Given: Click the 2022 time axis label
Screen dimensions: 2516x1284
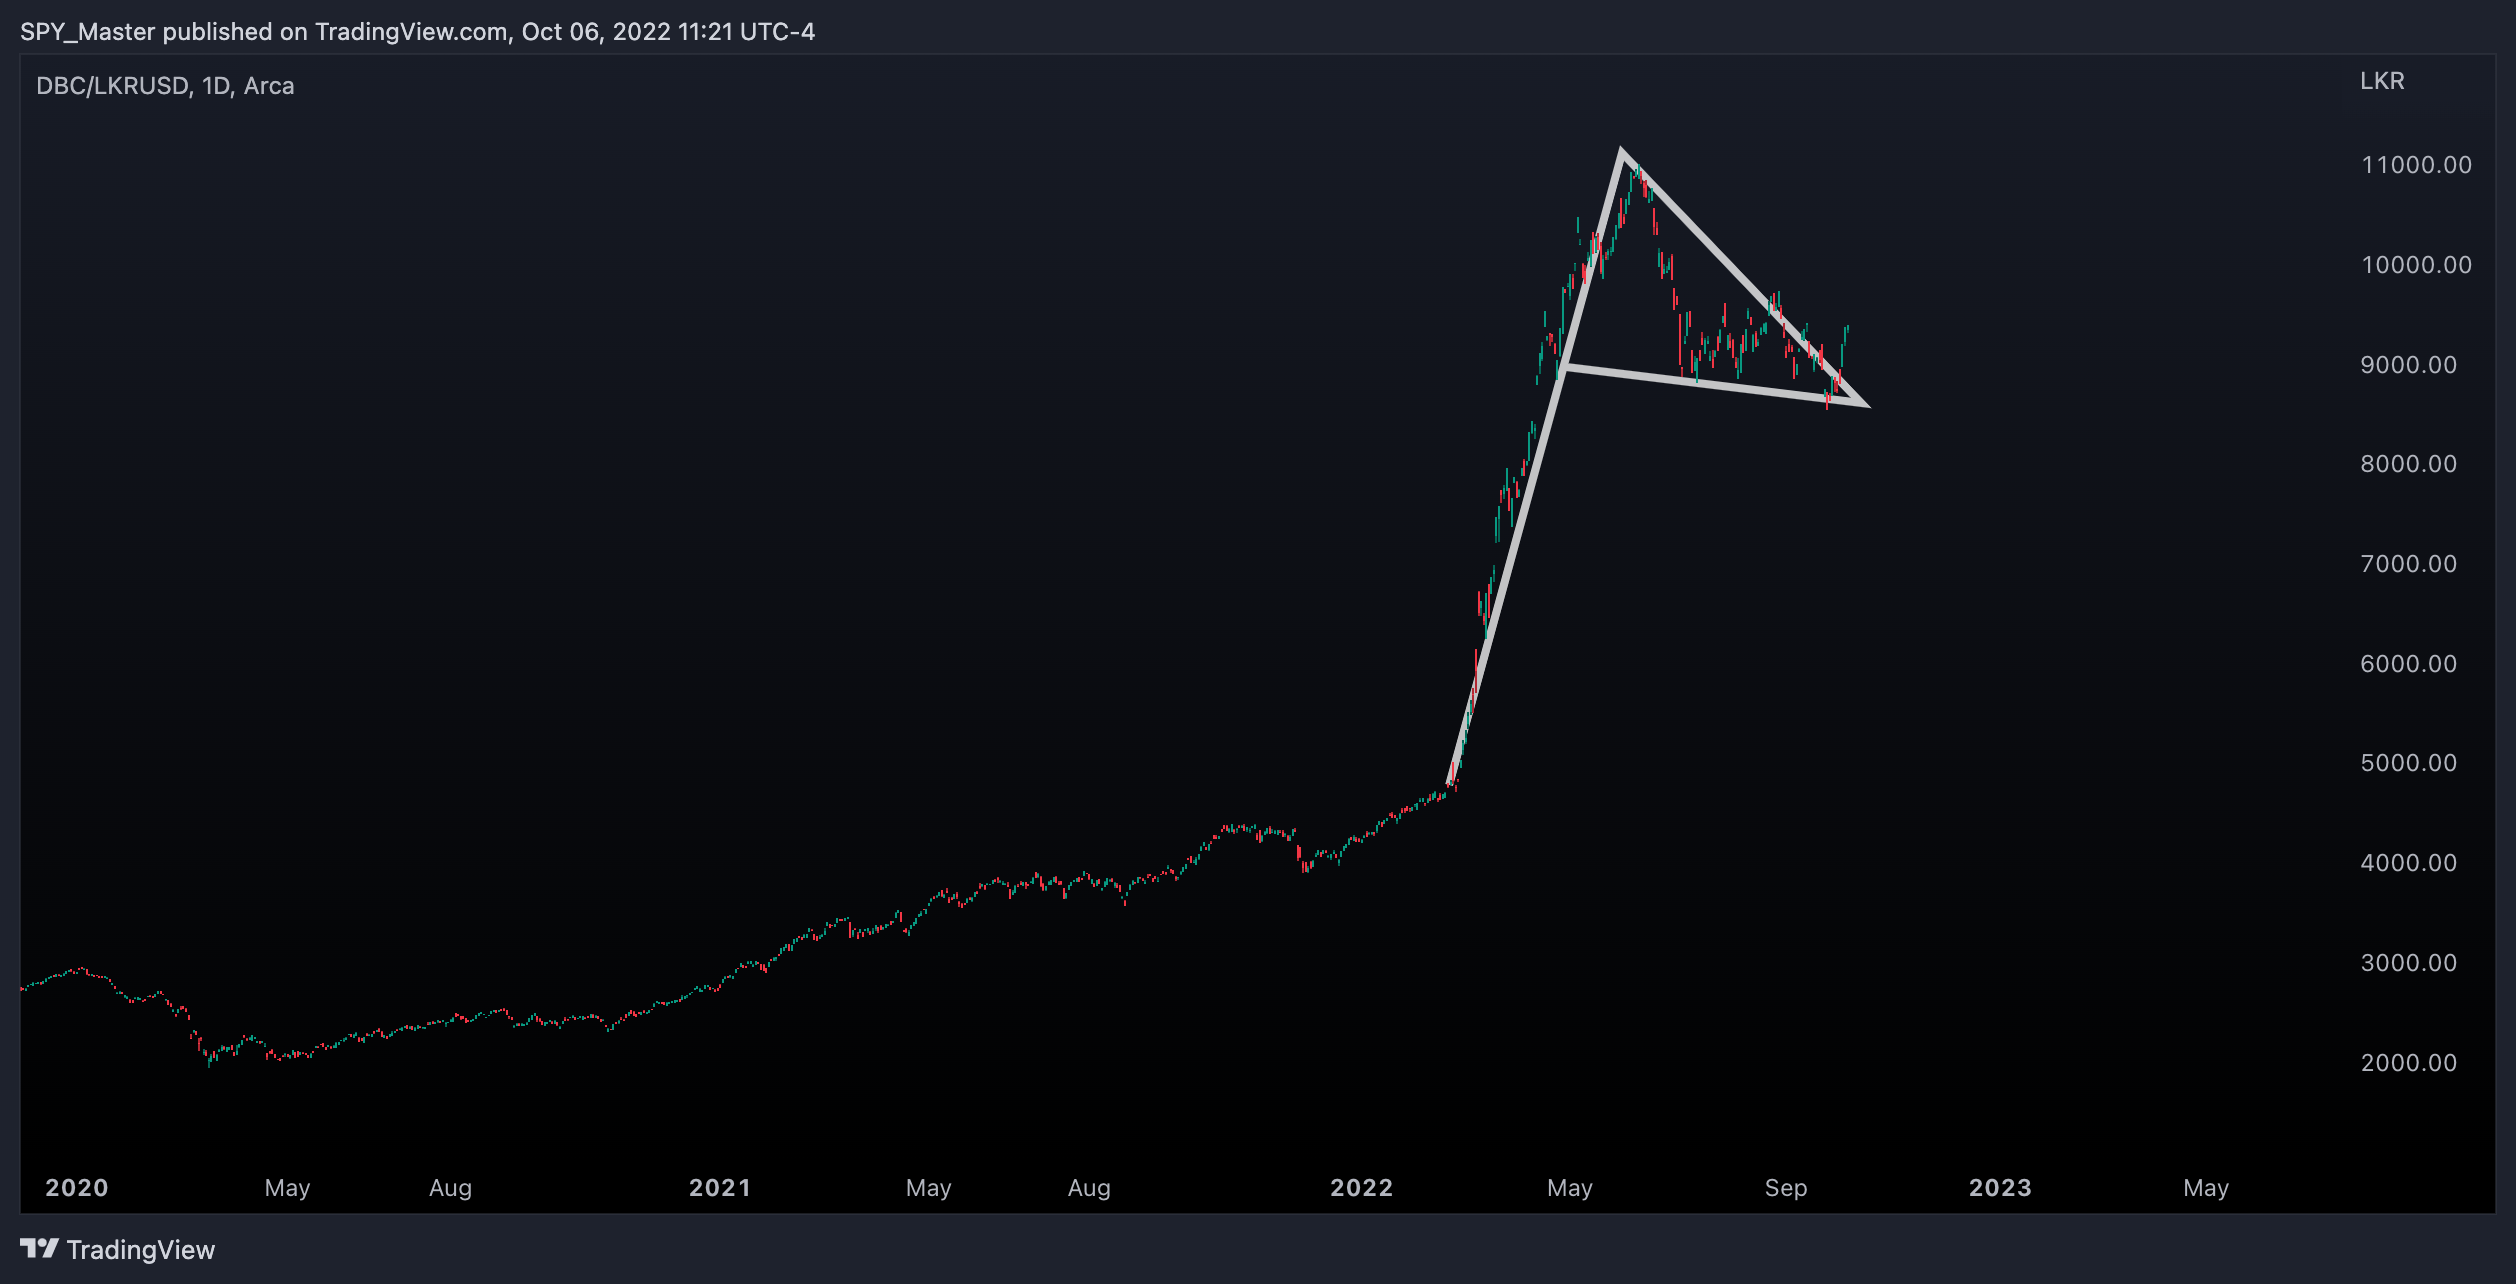Looking at the screenshot, I should tap(1361, 1188).
